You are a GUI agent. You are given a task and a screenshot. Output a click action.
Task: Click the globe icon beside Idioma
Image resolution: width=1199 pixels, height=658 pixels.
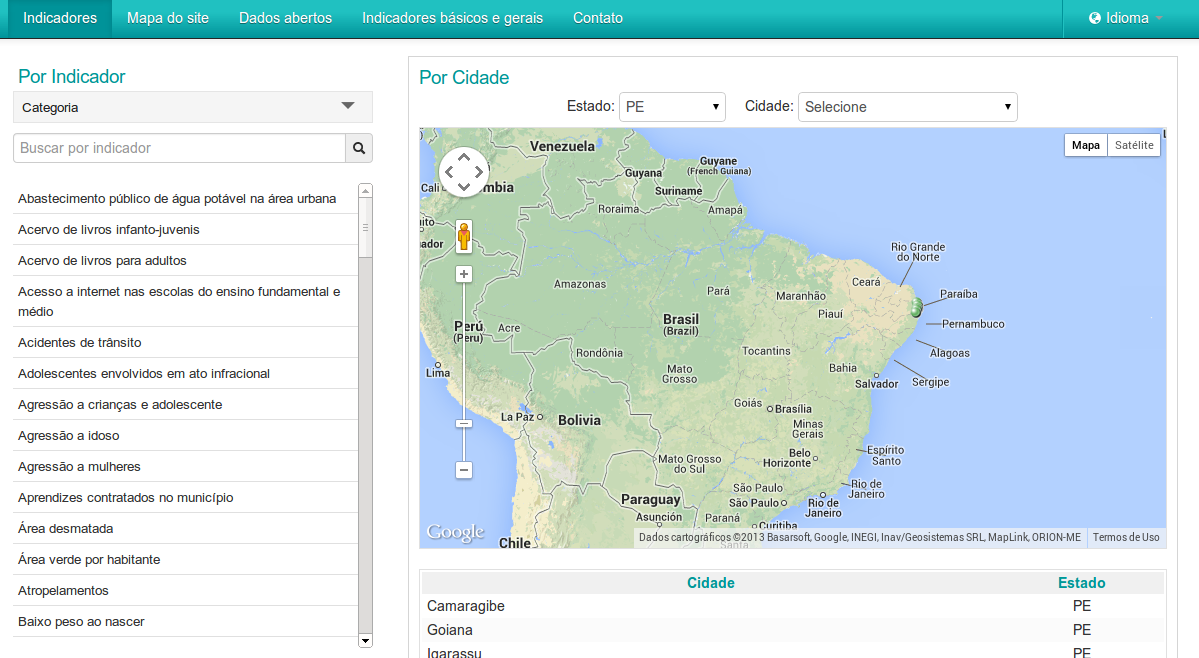point(1094,18)
